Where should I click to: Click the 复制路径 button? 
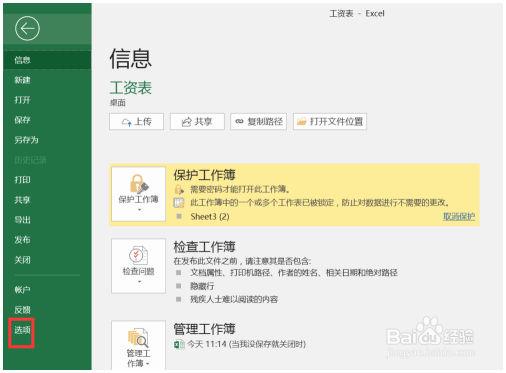(x=259, y=122)
